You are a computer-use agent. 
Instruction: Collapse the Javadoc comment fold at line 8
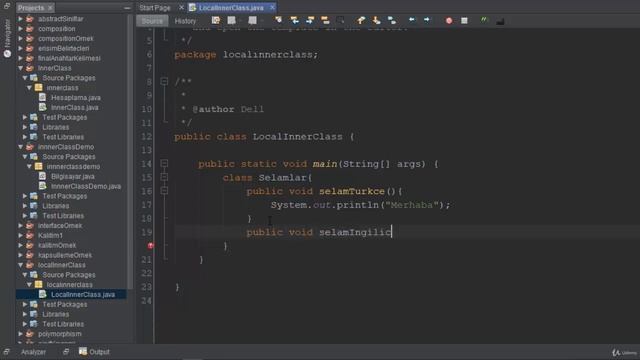tap(164, 82)
